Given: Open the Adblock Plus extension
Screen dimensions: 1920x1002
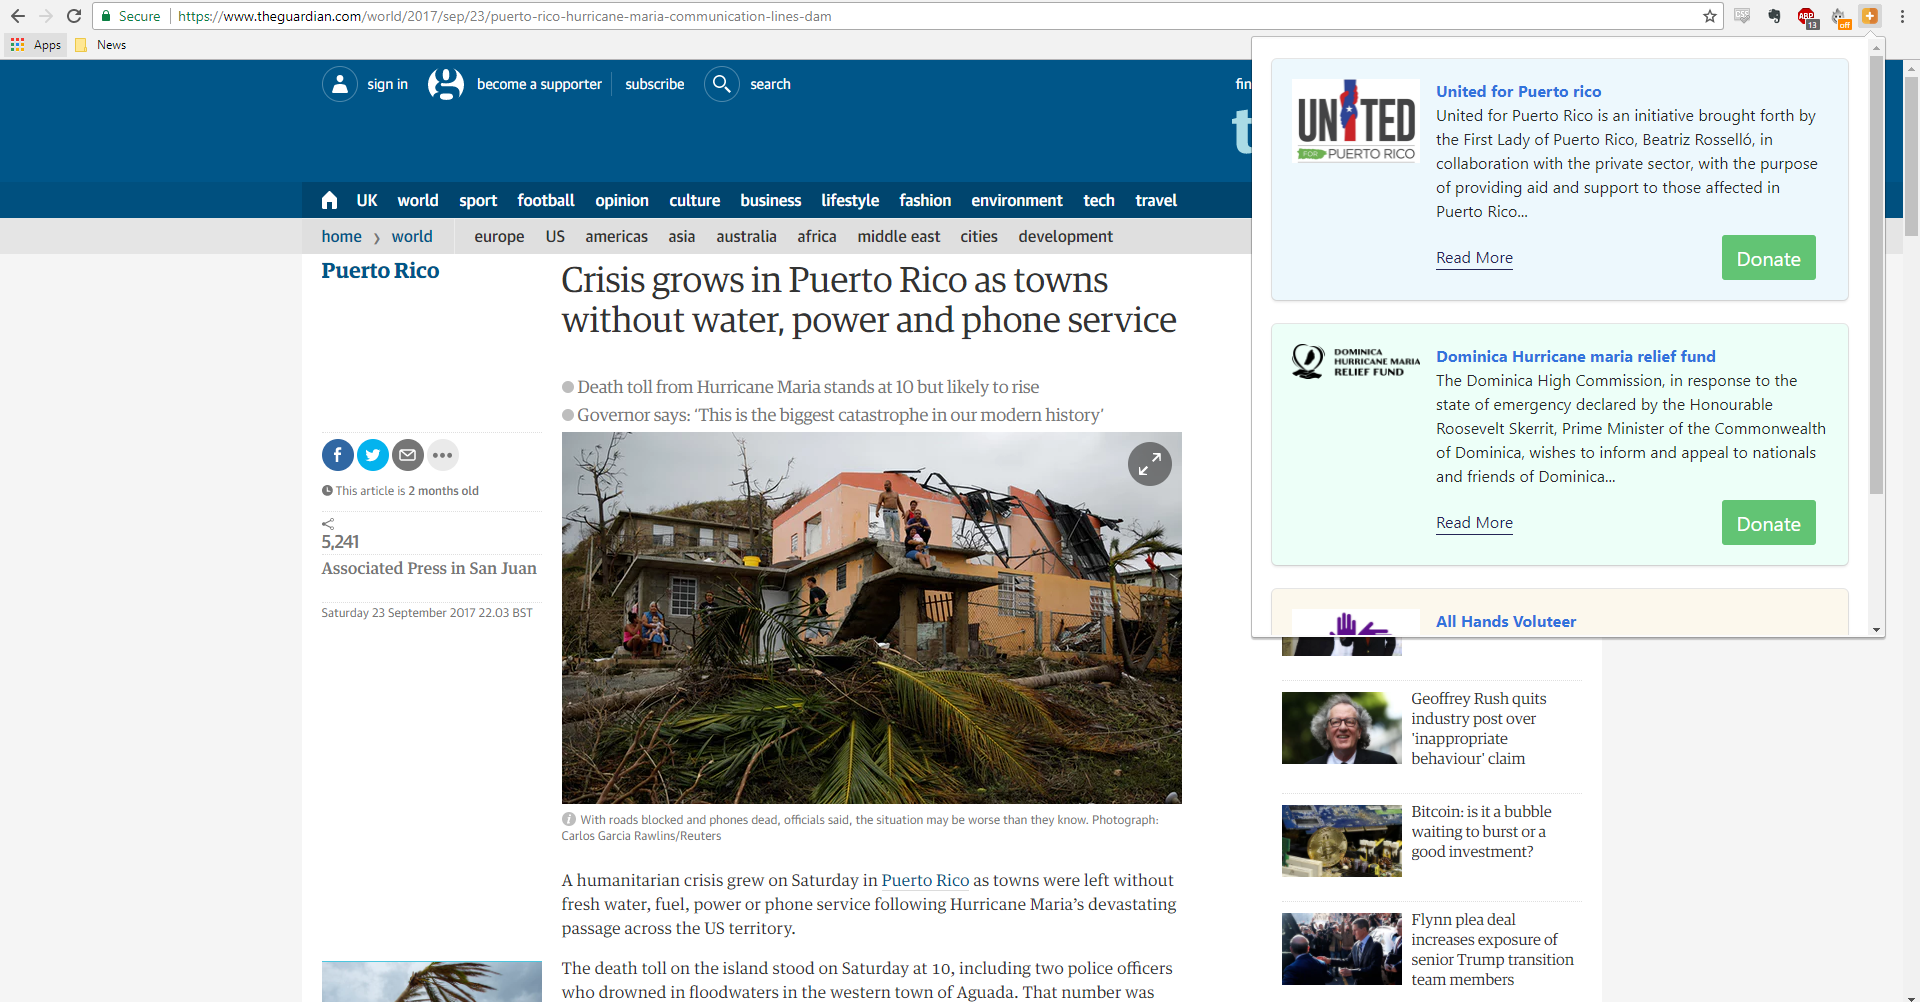Looking at the screenshot, I should (1807, 17).
